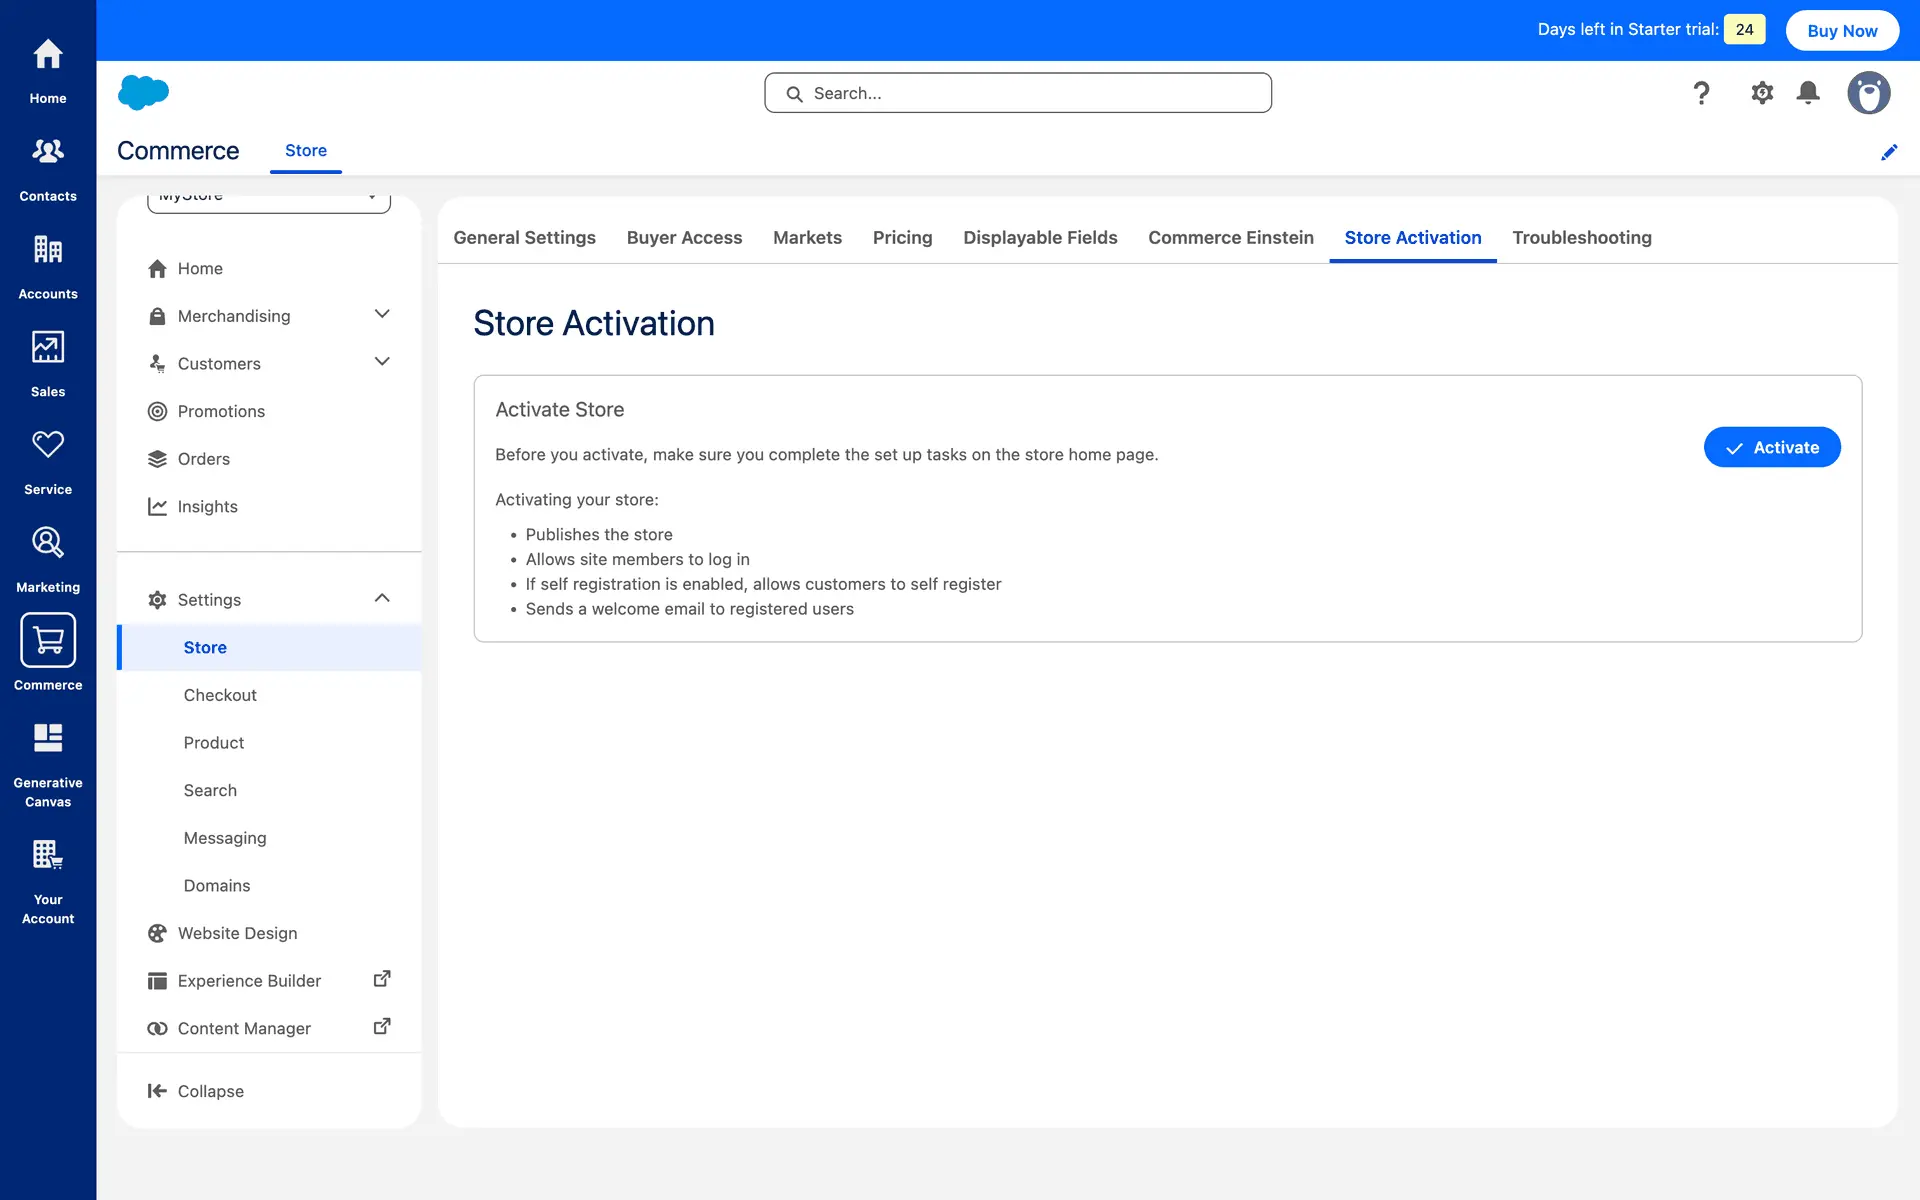Open Experience Builder external link
The width and height of the screenshot is (1920, 1200).
382,979
